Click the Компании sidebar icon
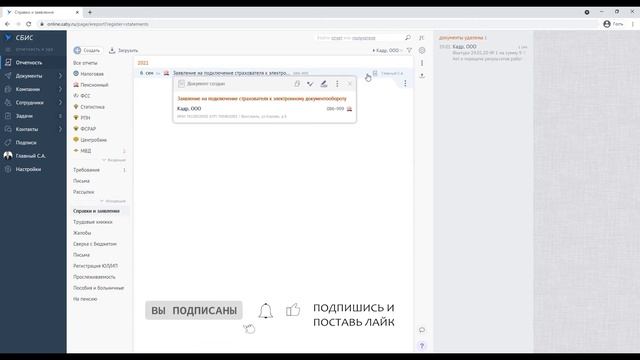Image resolution: width=640 pixels, height=360 pixels. 8,89
